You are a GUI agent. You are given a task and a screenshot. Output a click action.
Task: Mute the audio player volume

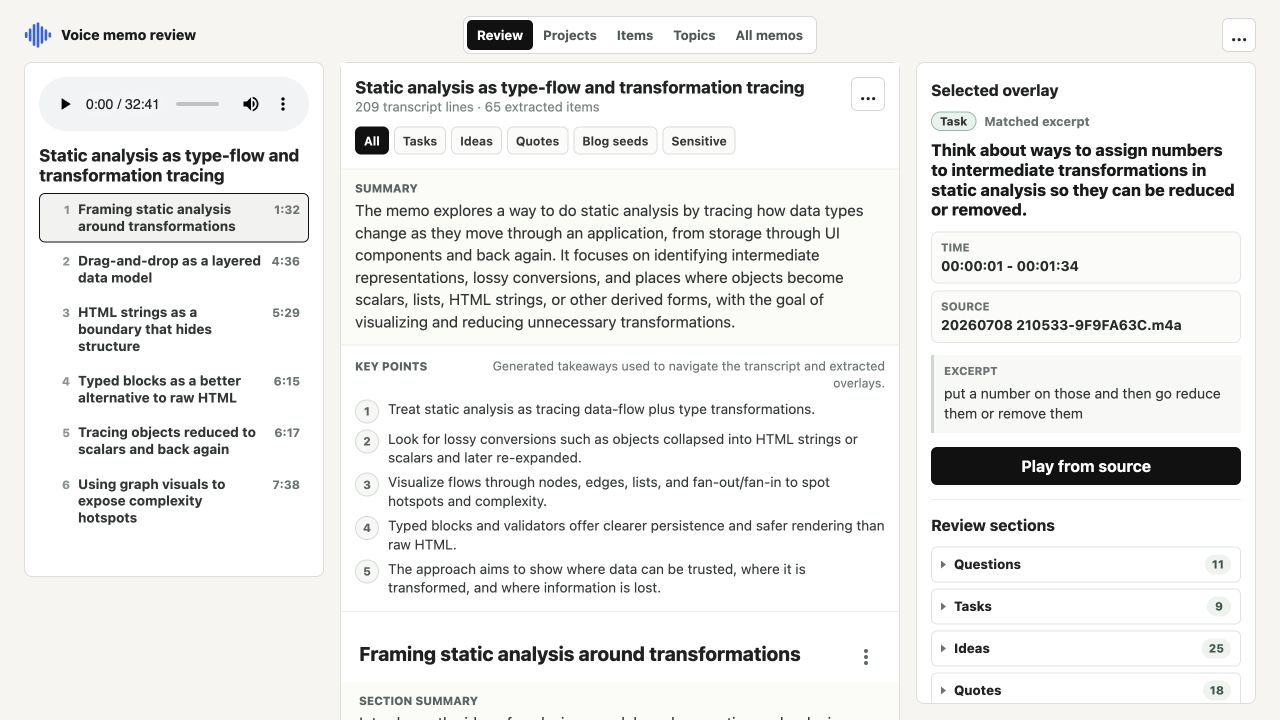pyautogui.click(x=251, y=104)
